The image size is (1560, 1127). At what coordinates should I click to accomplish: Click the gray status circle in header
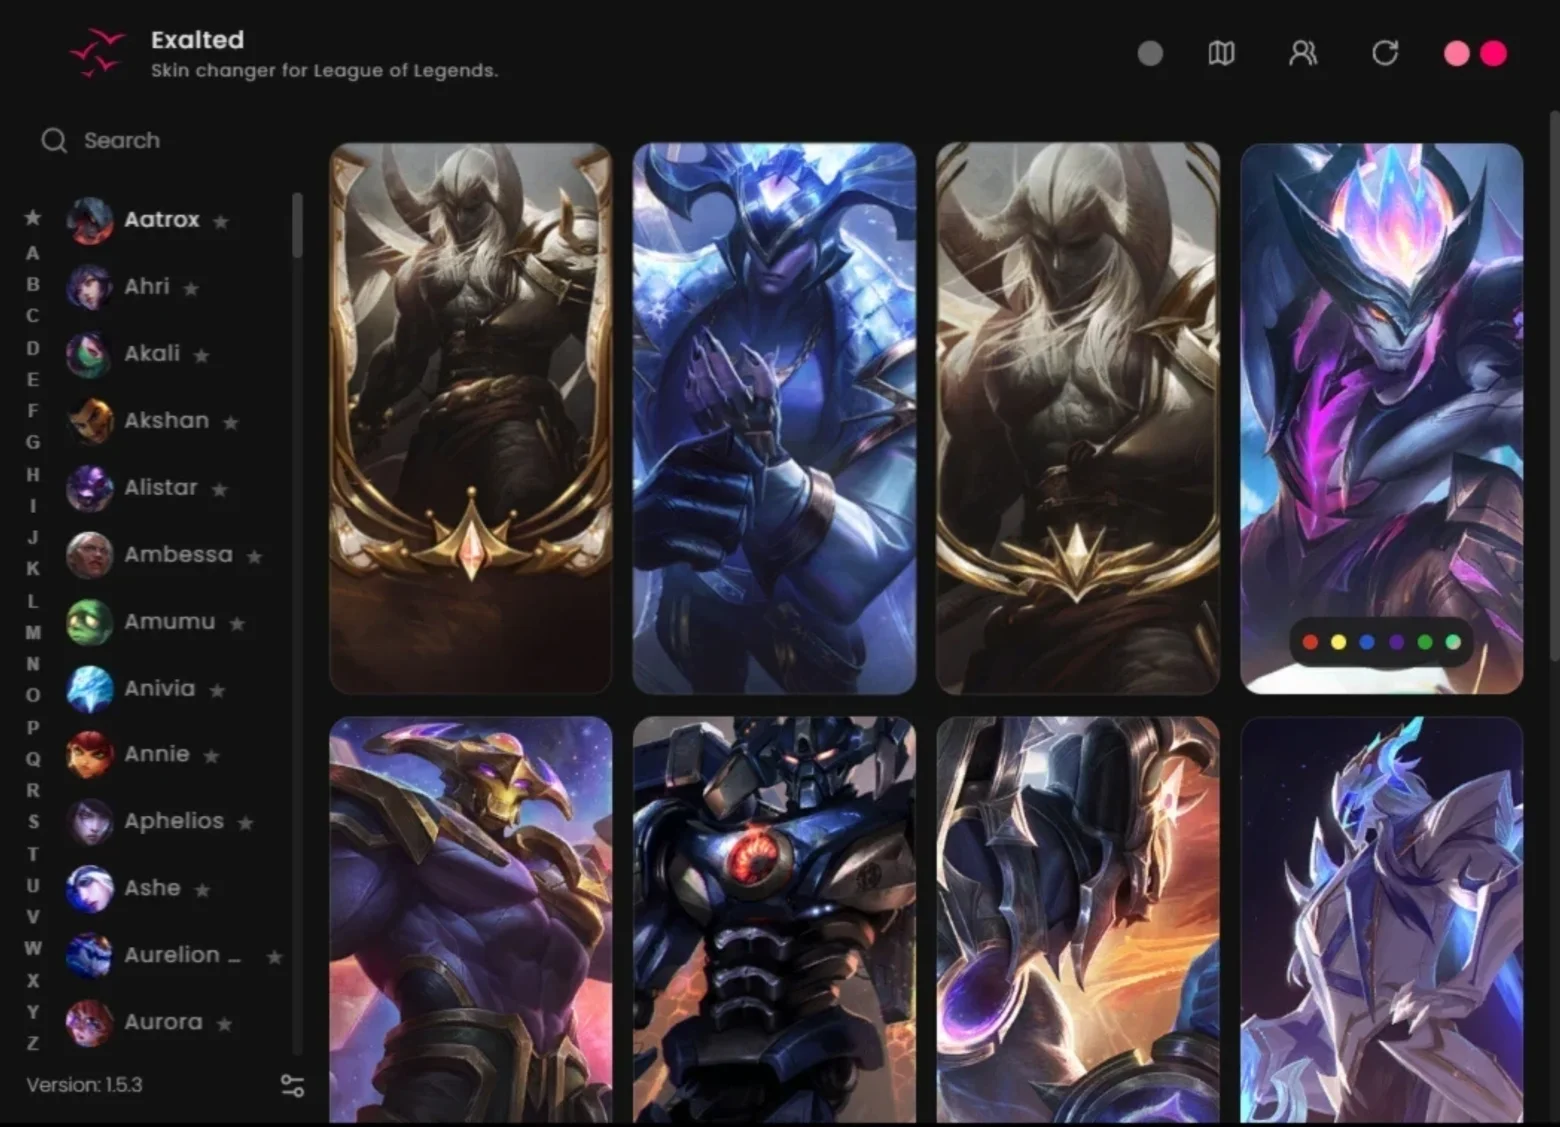coord(1150,53)
